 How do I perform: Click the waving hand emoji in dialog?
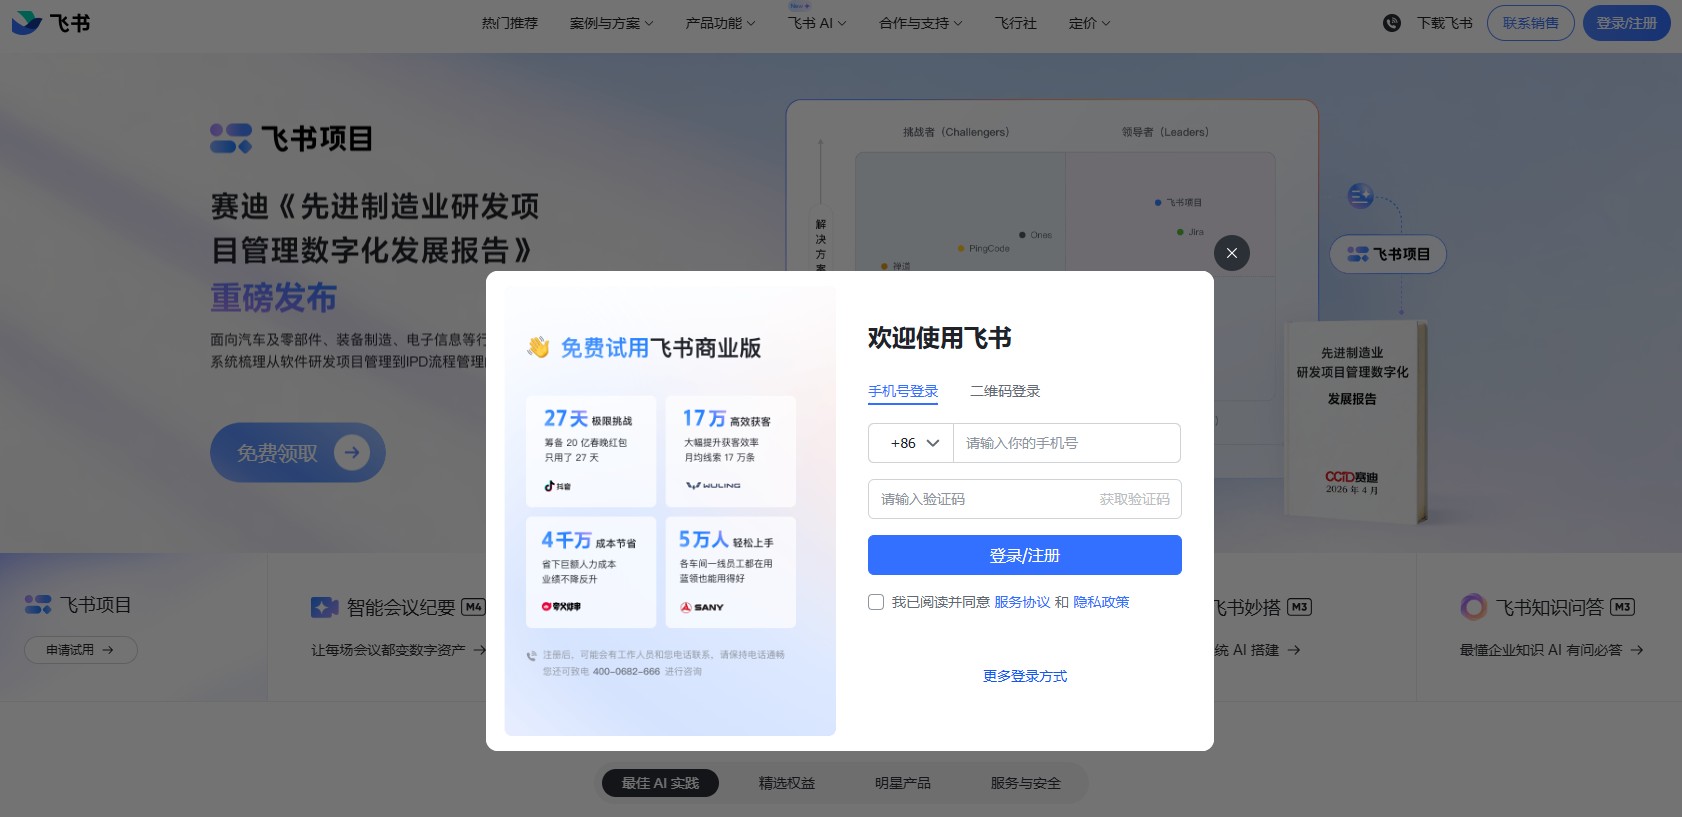pyautogui.click(x=538, y=347)
